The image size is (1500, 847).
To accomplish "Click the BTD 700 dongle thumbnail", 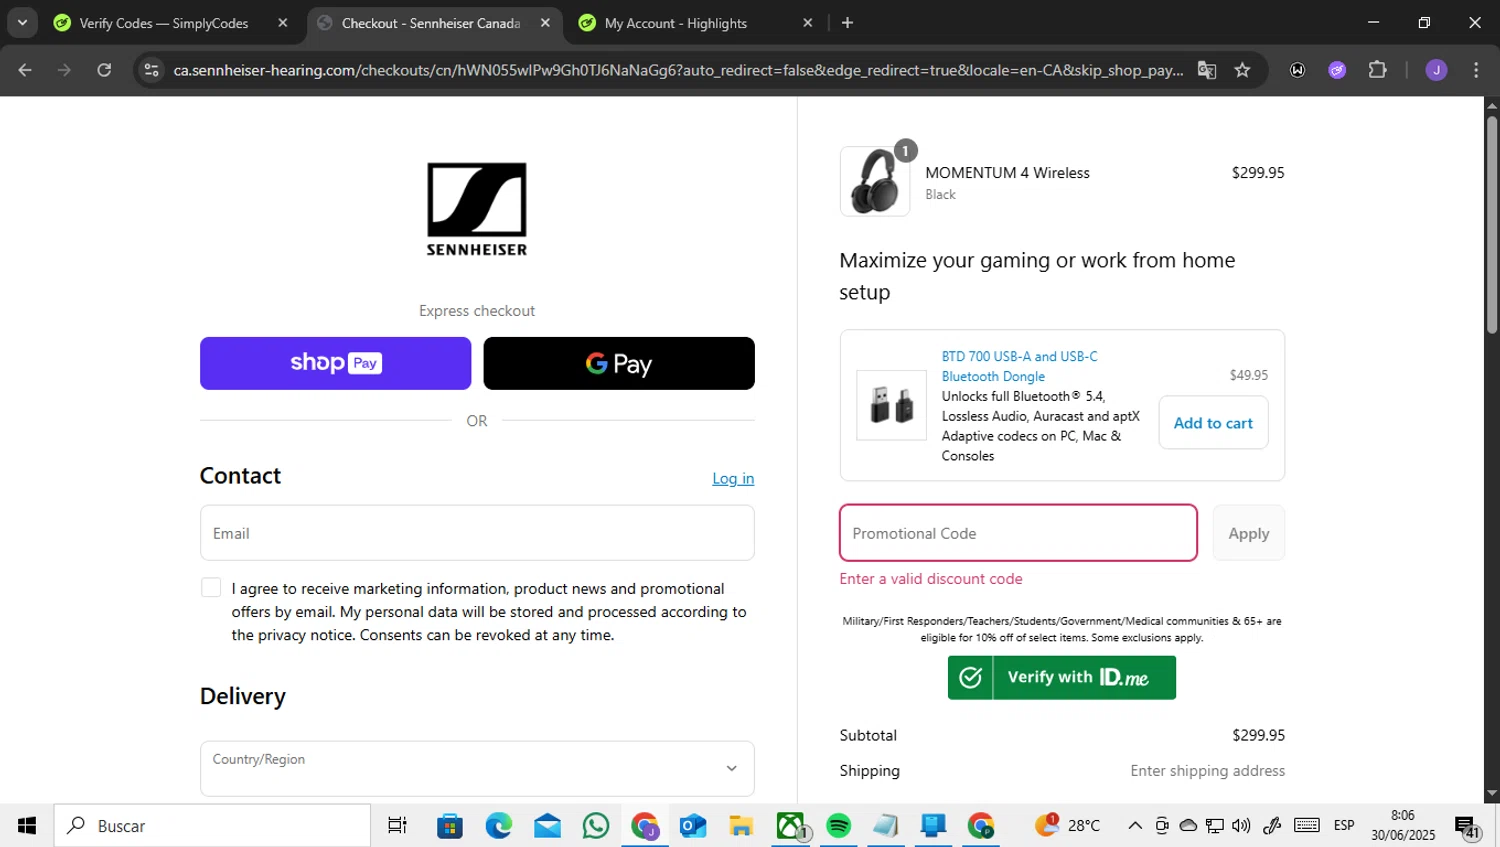I will (x=891, y=405).
